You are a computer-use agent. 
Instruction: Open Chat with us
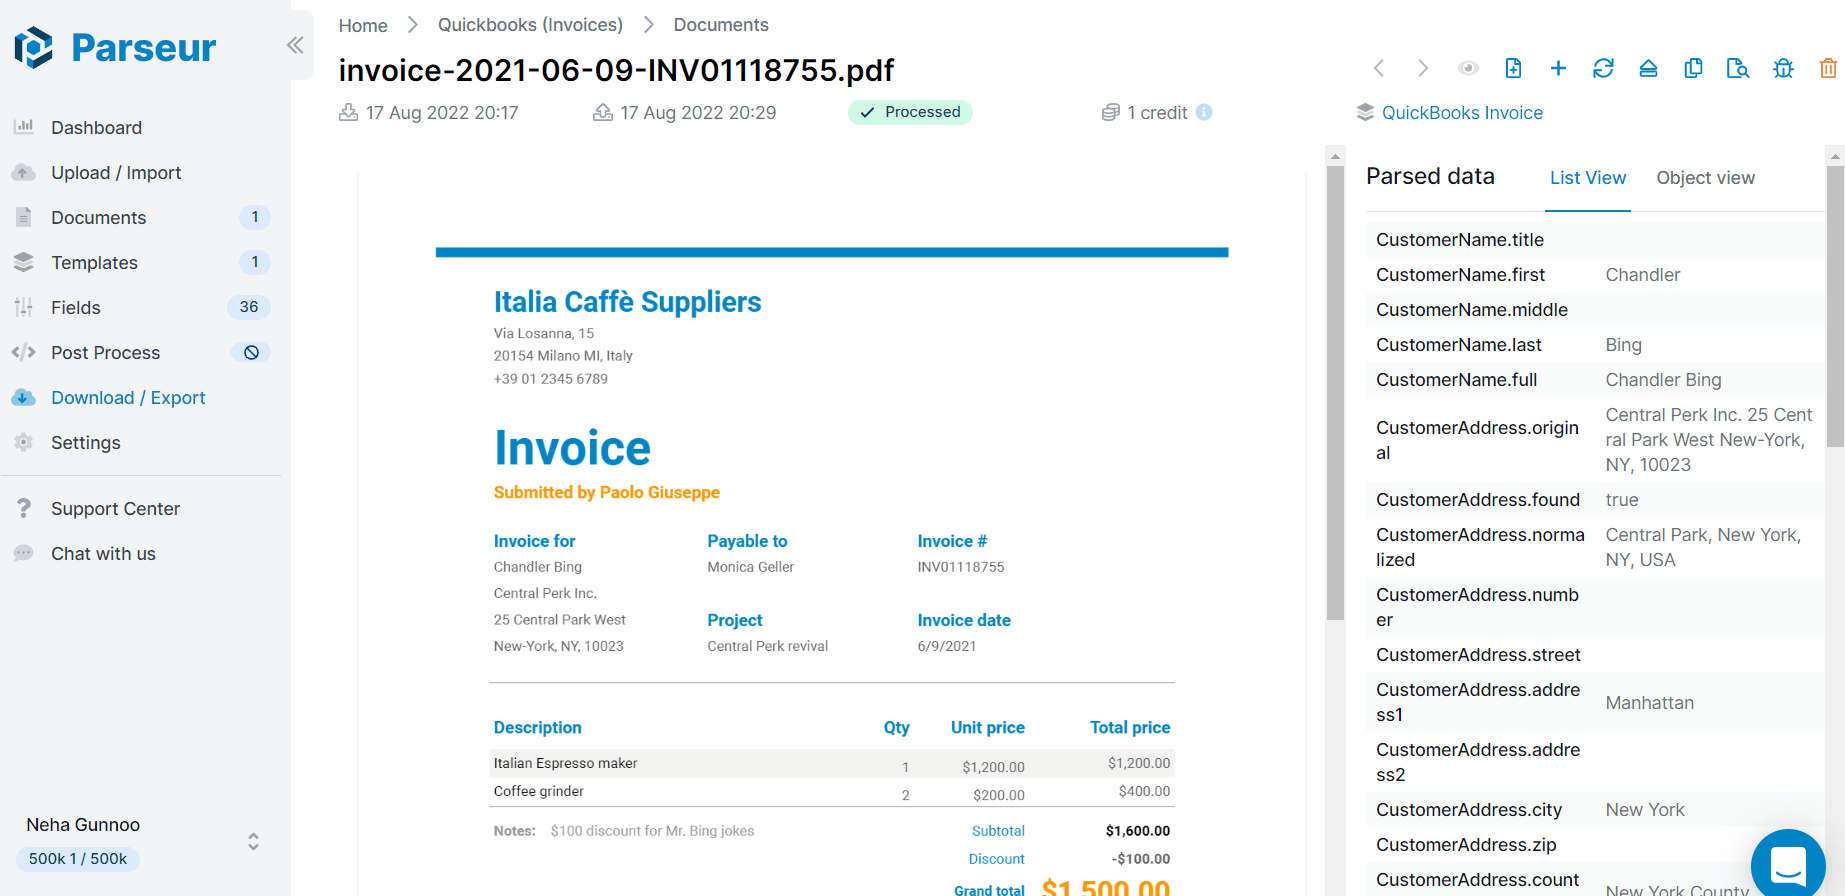tap(103, 554)
